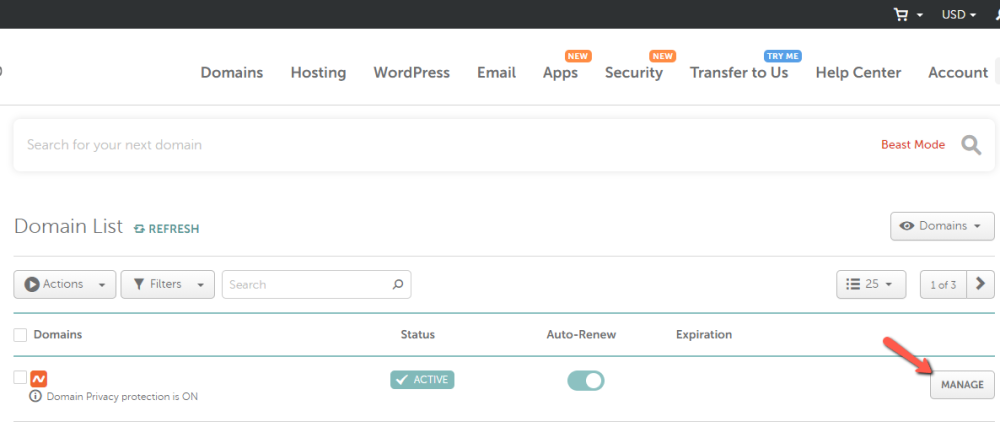
Task: Click the 1 of 3 page indicator
Action: 943,284
